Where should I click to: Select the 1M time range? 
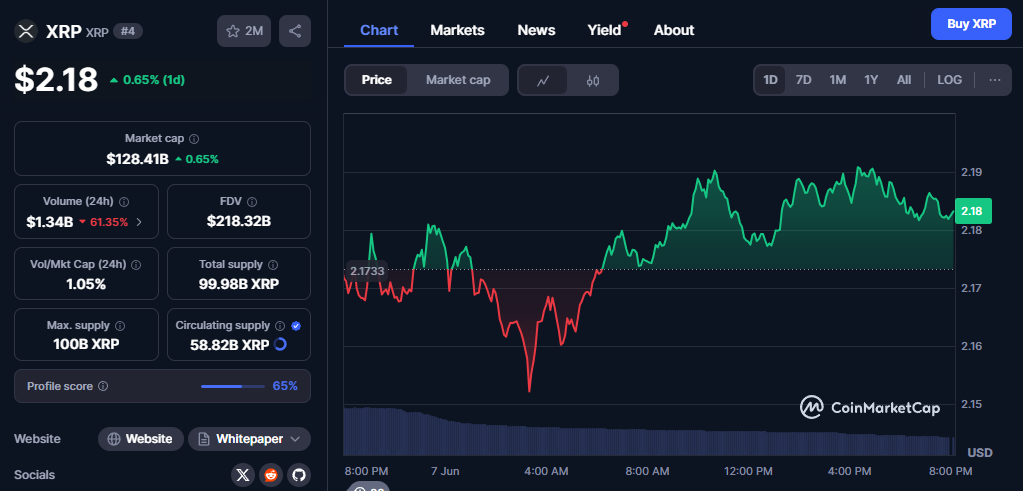point(838,80)
